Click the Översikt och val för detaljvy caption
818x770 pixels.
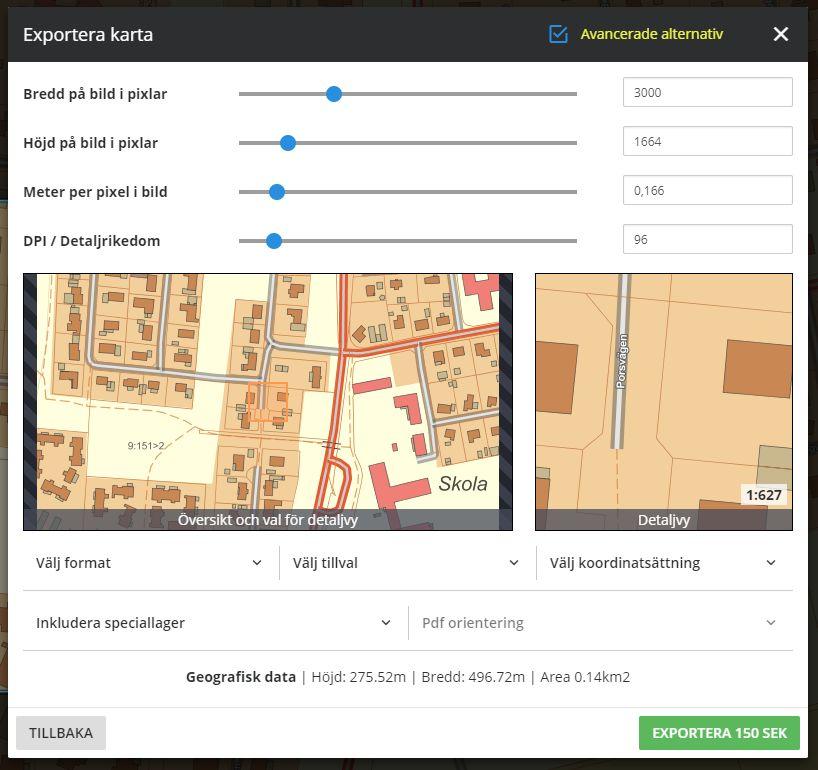268,520
